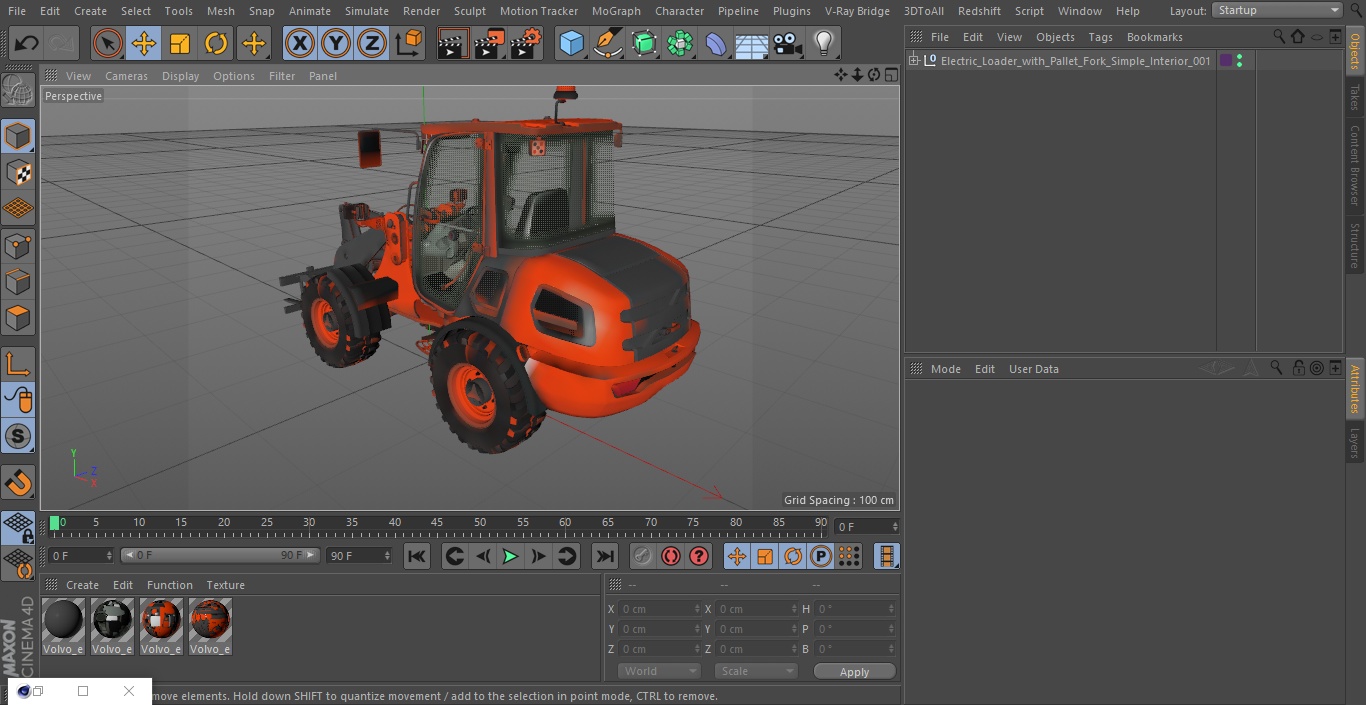Switch to the Content Browser tab

[x=1355, y=165]
